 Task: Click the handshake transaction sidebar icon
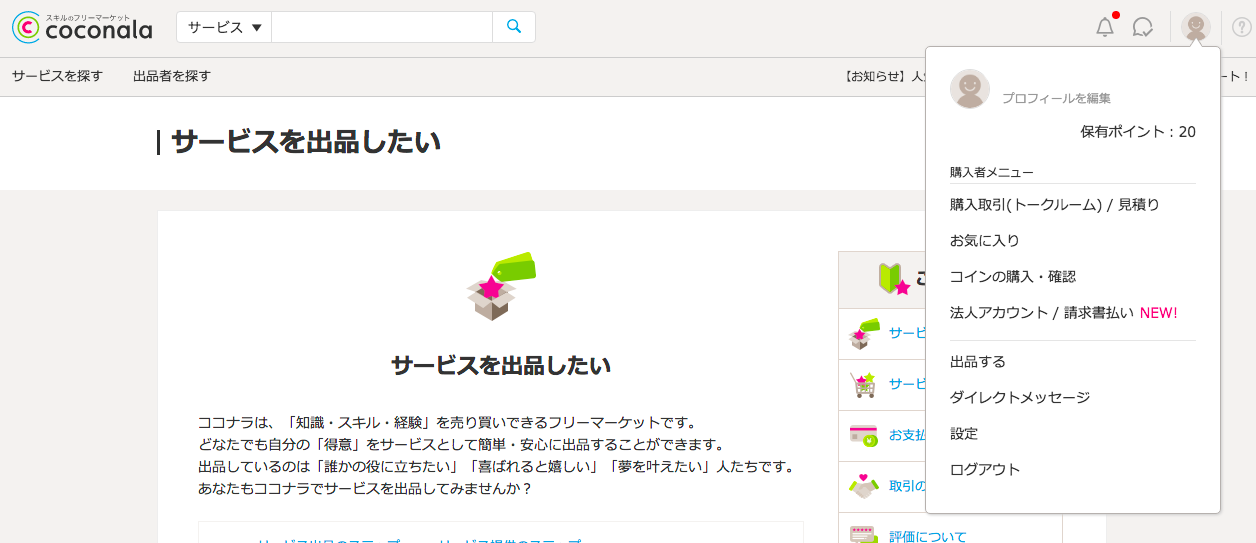point(862,486)
